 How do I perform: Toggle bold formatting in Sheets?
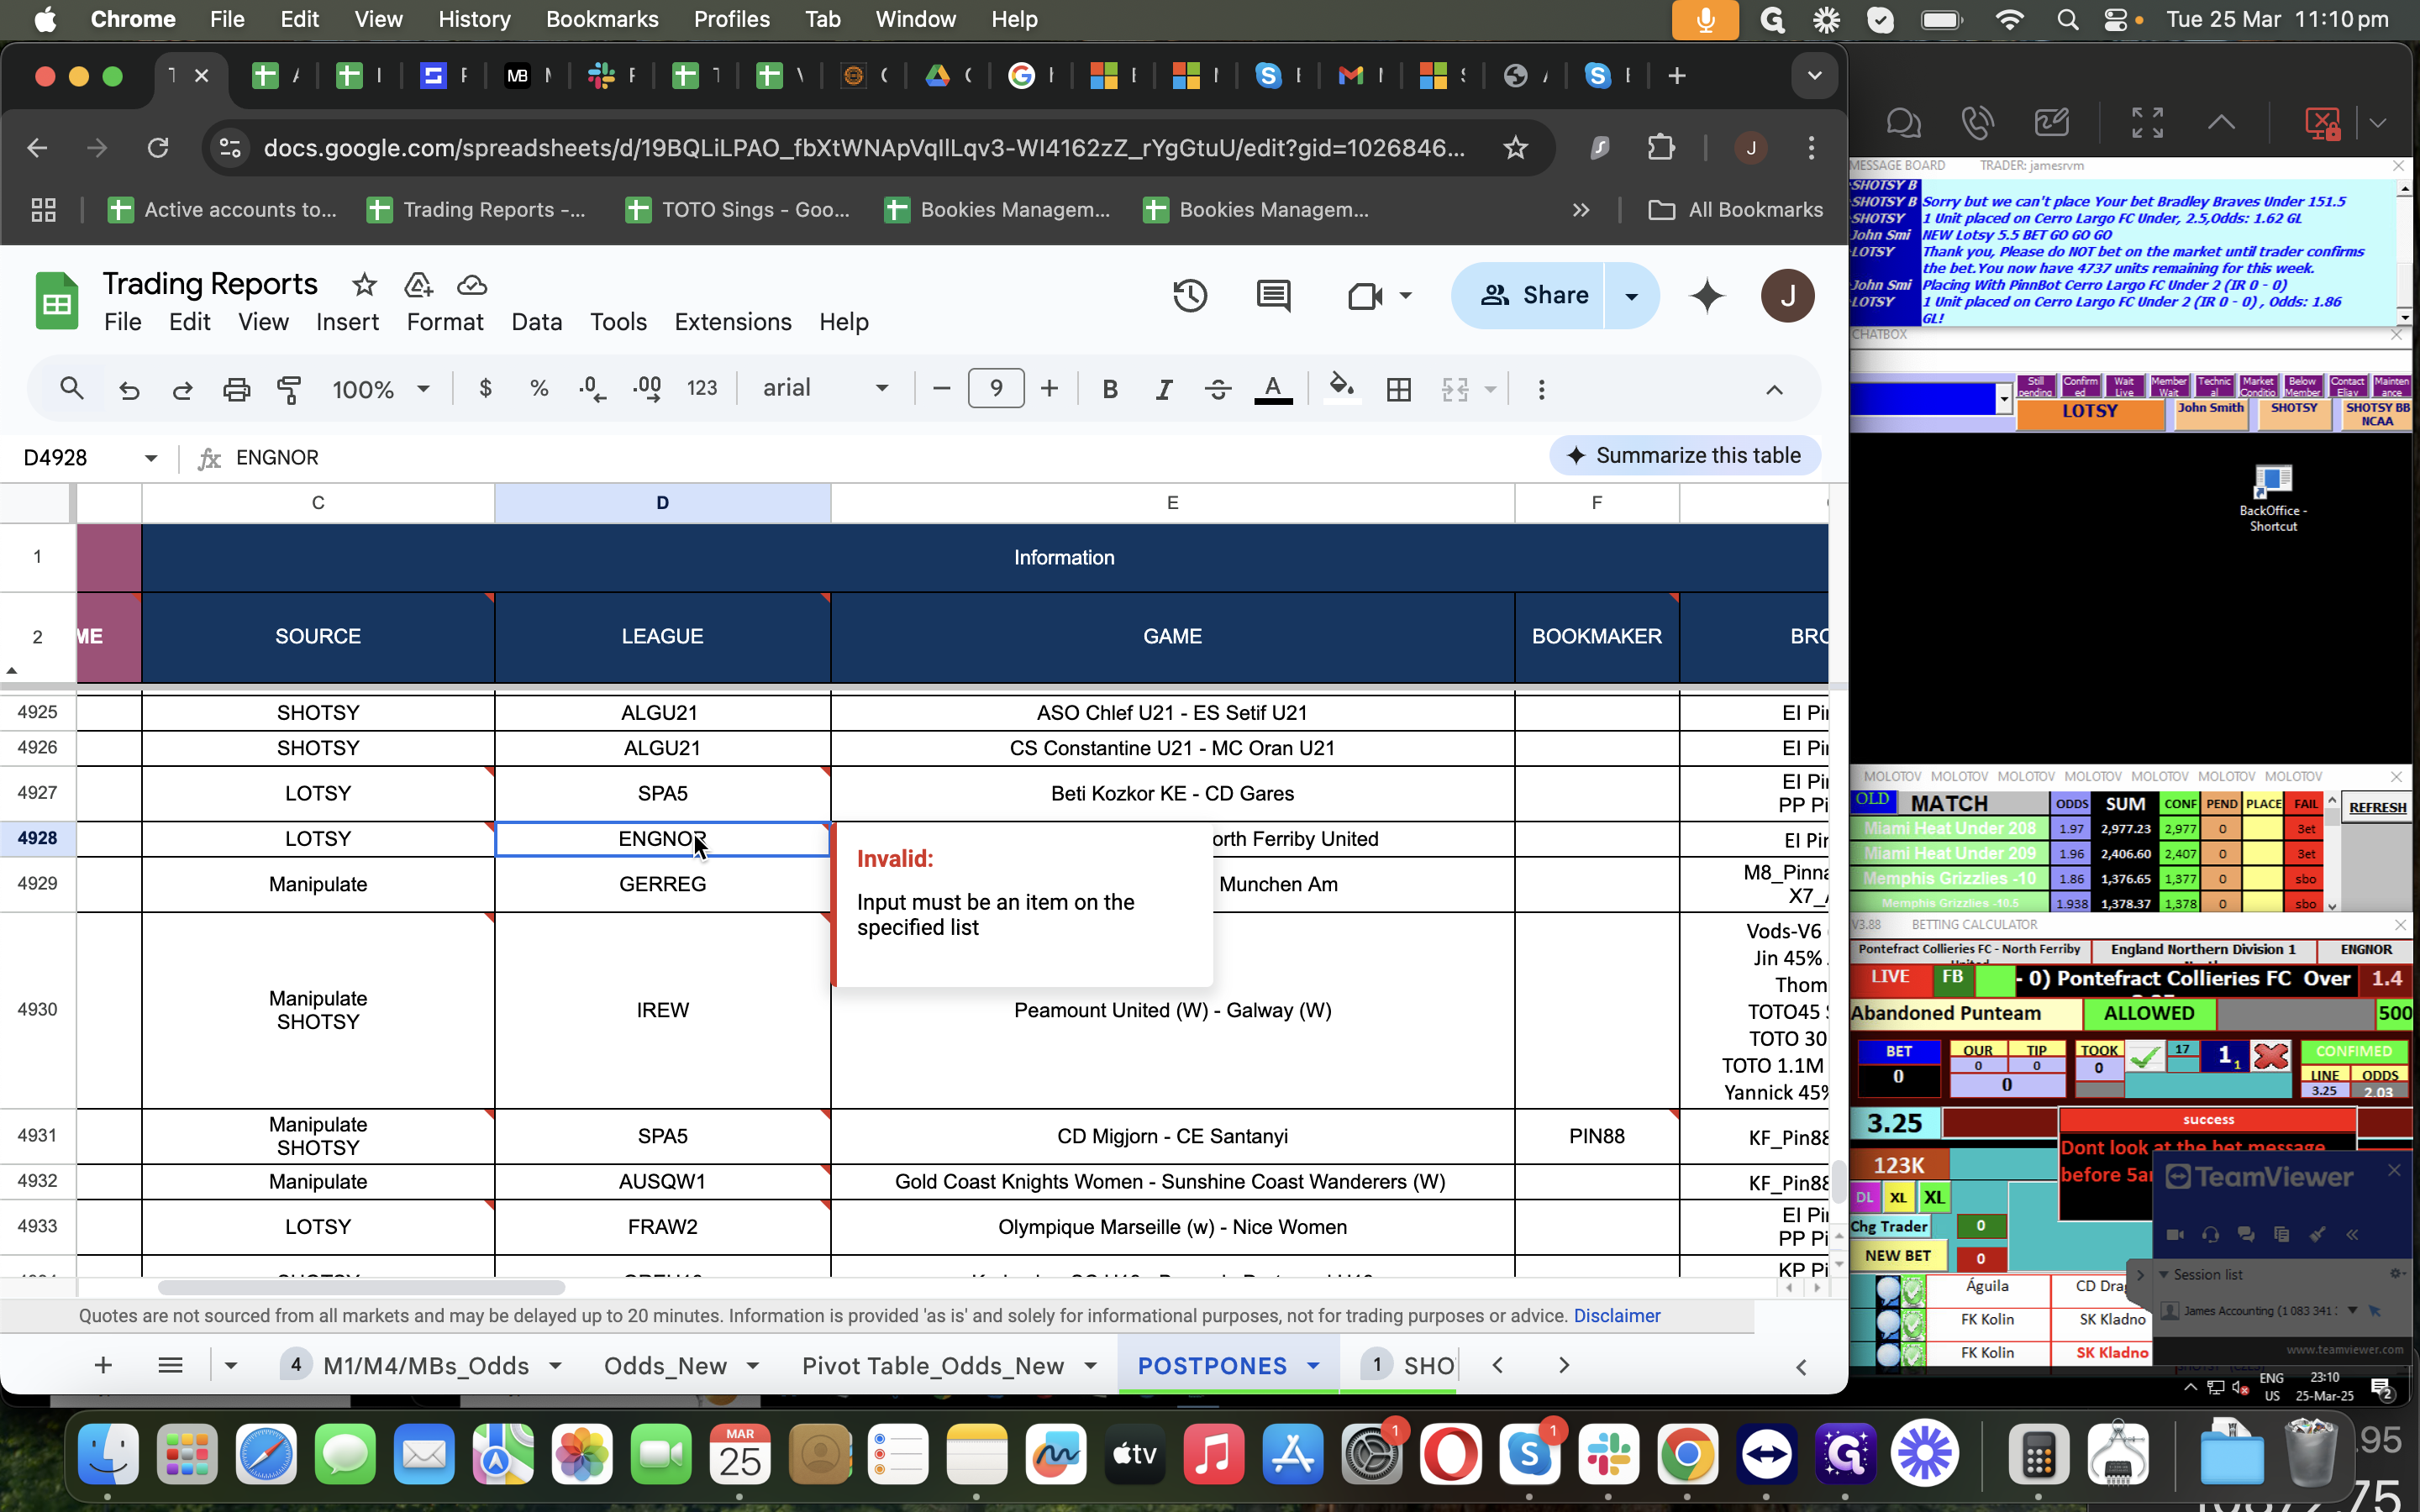(1109, 389)
